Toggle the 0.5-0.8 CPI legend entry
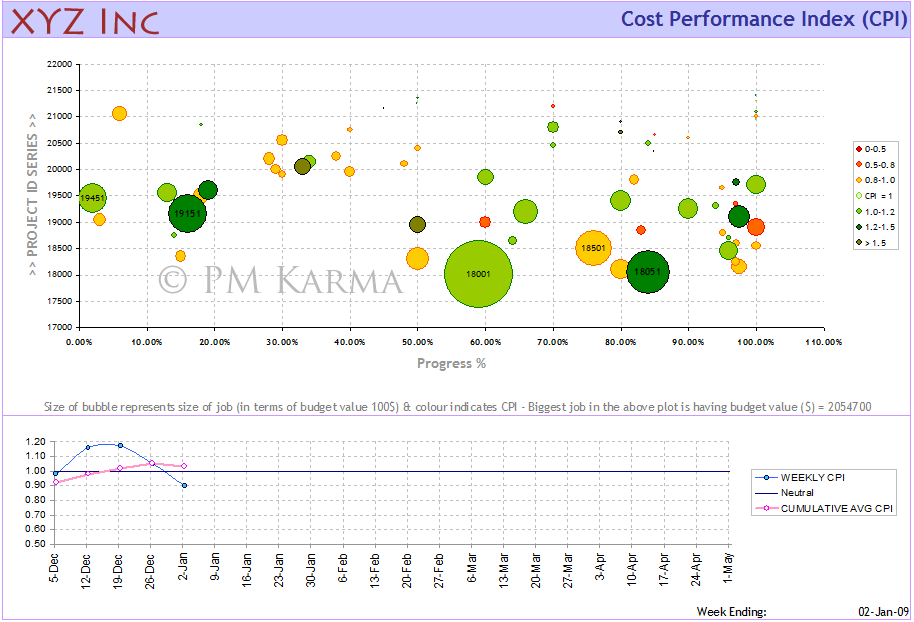Image resolution: width=914 pixels, height=622 pixels. click(x=875, y=165)
